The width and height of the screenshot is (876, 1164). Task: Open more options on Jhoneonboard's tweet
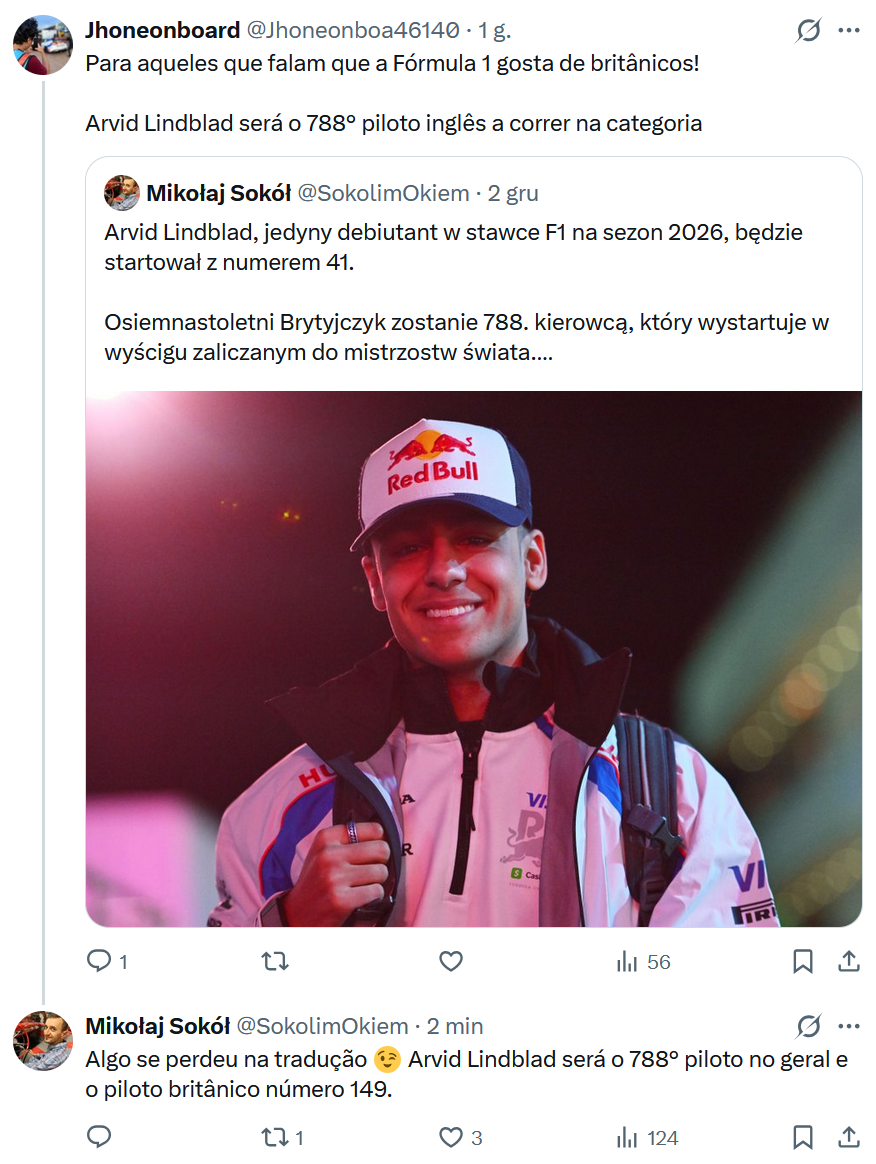pos(848,31)
